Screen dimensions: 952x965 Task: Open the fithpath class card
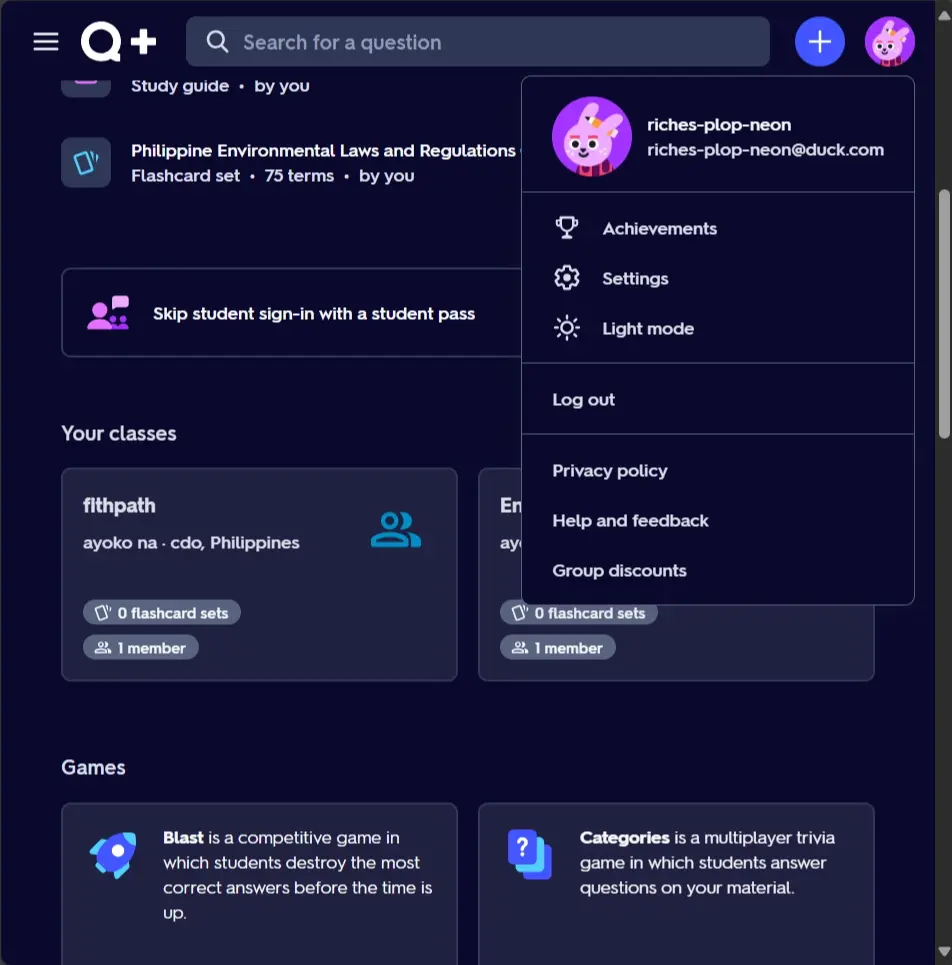pos(259,574)
